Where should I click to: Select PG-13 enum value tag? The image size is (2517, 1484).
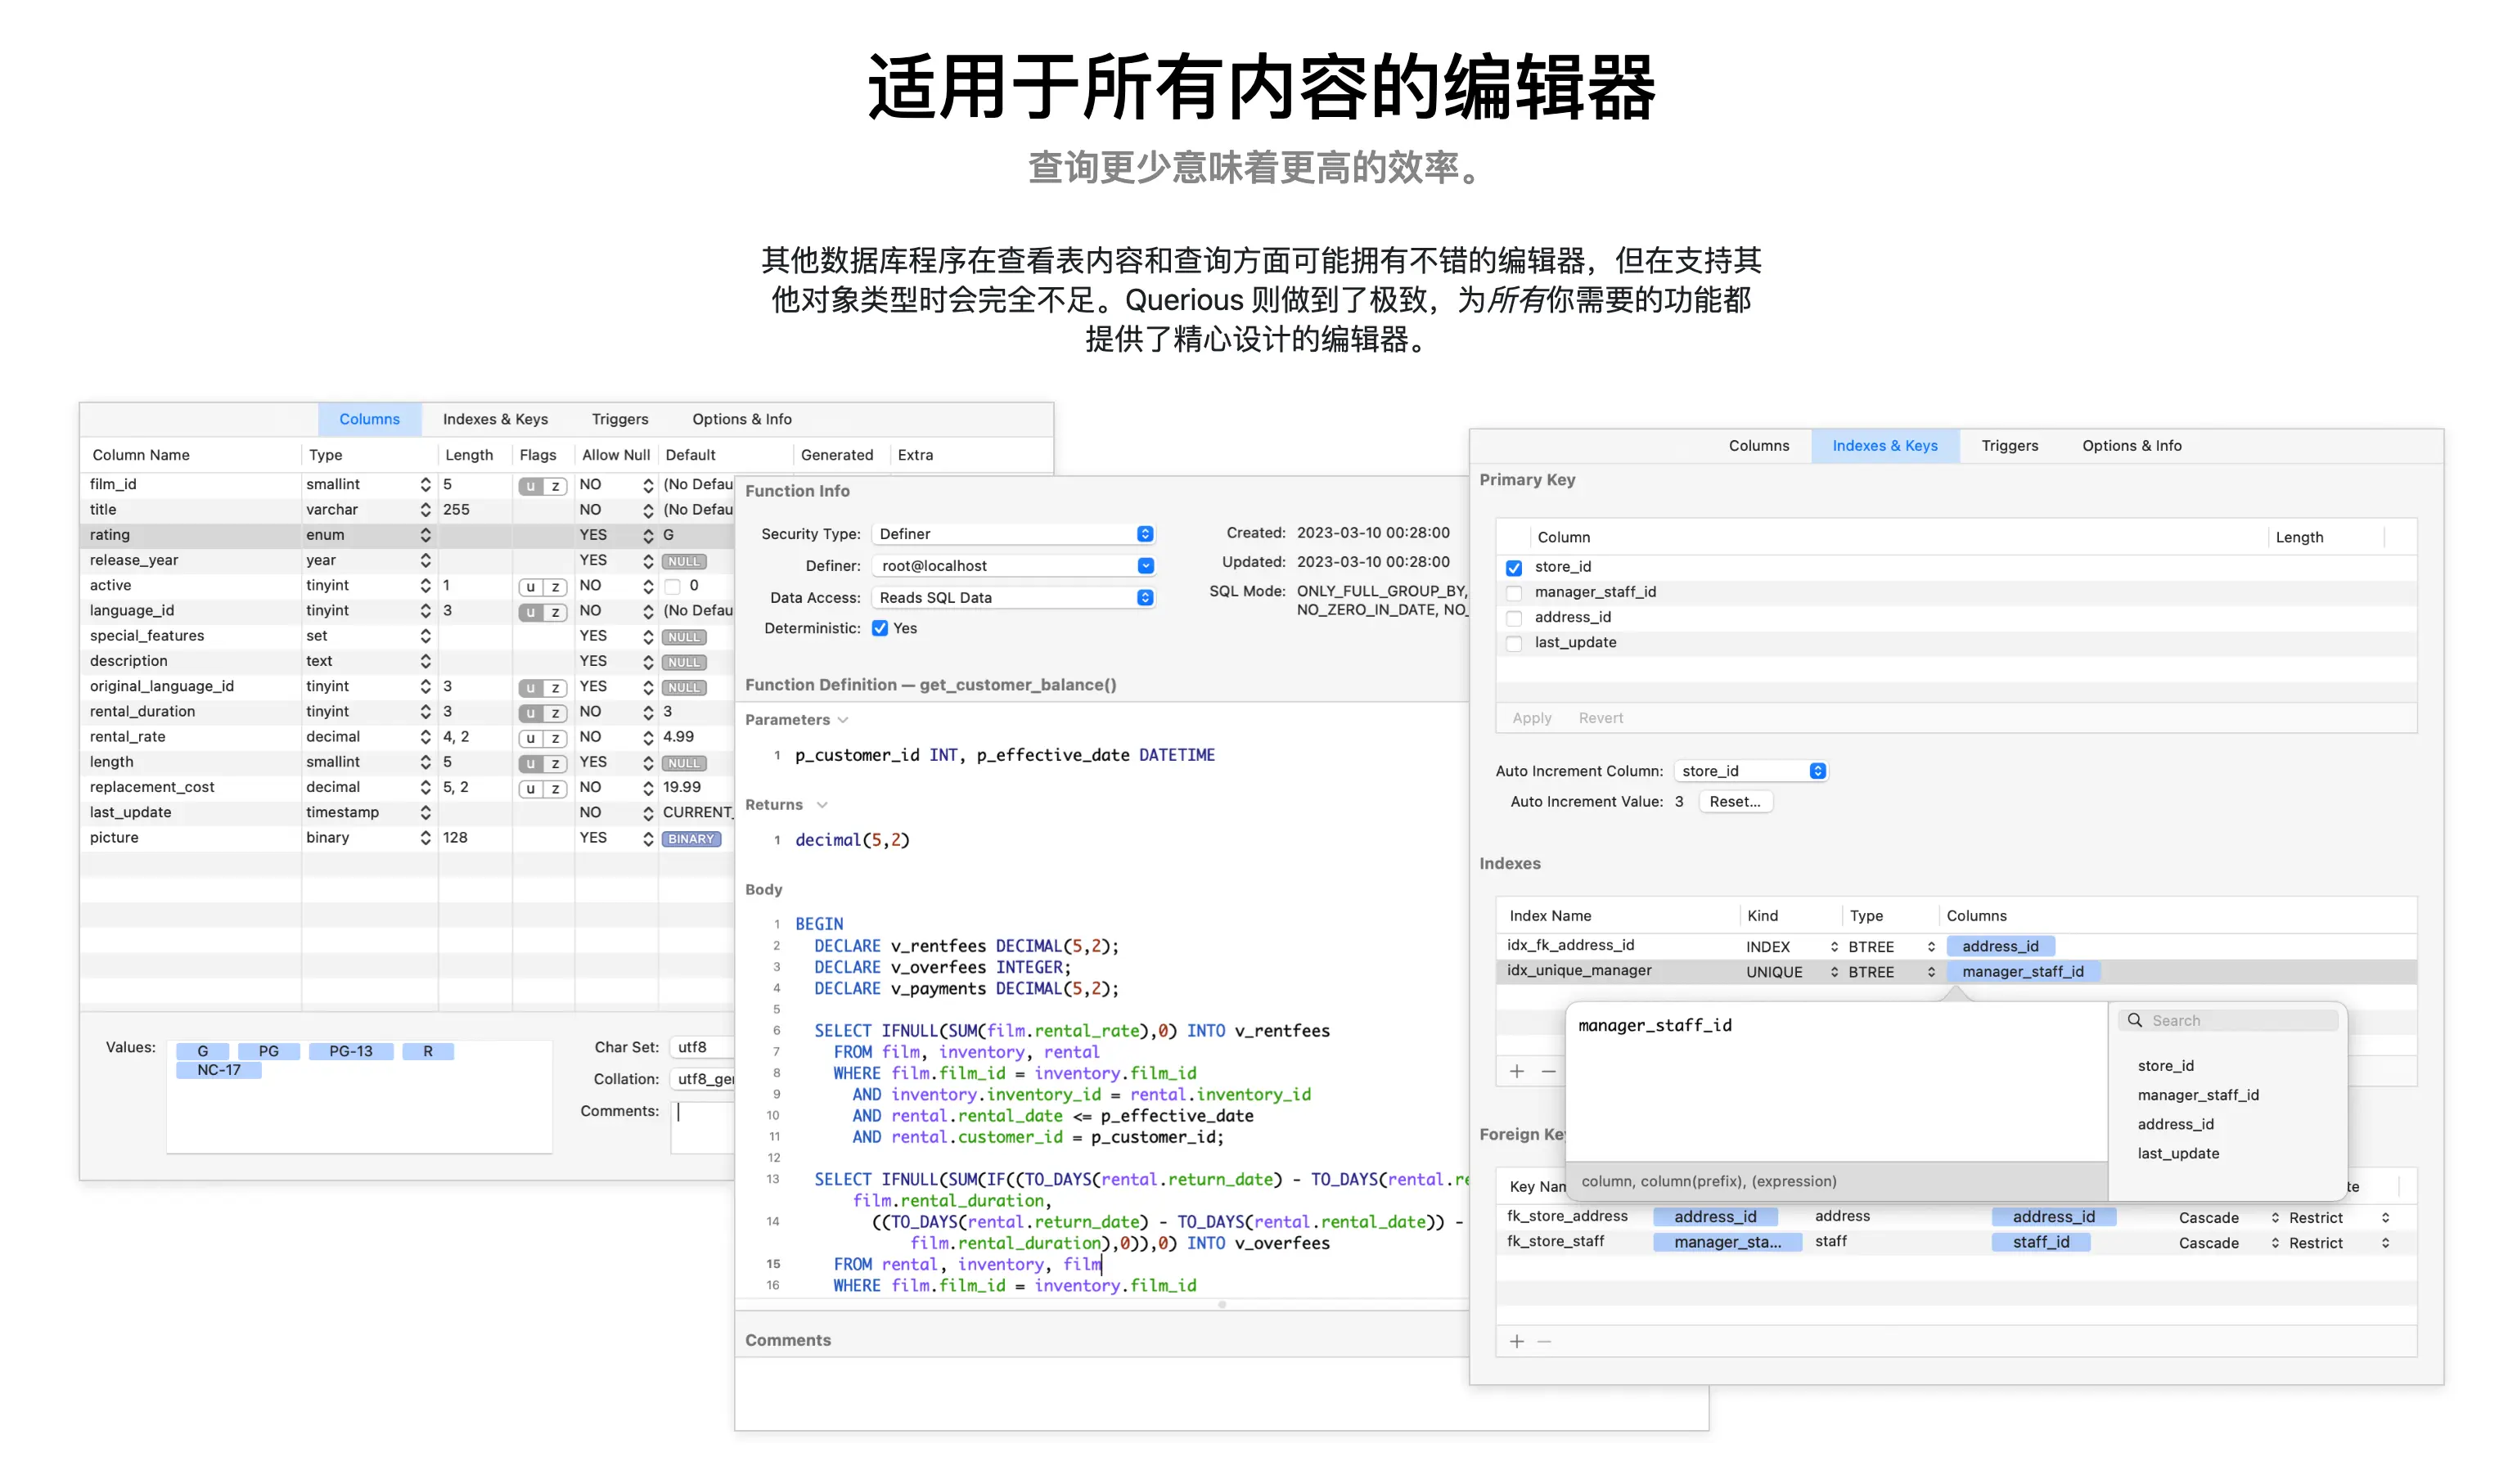[350, 1051]
